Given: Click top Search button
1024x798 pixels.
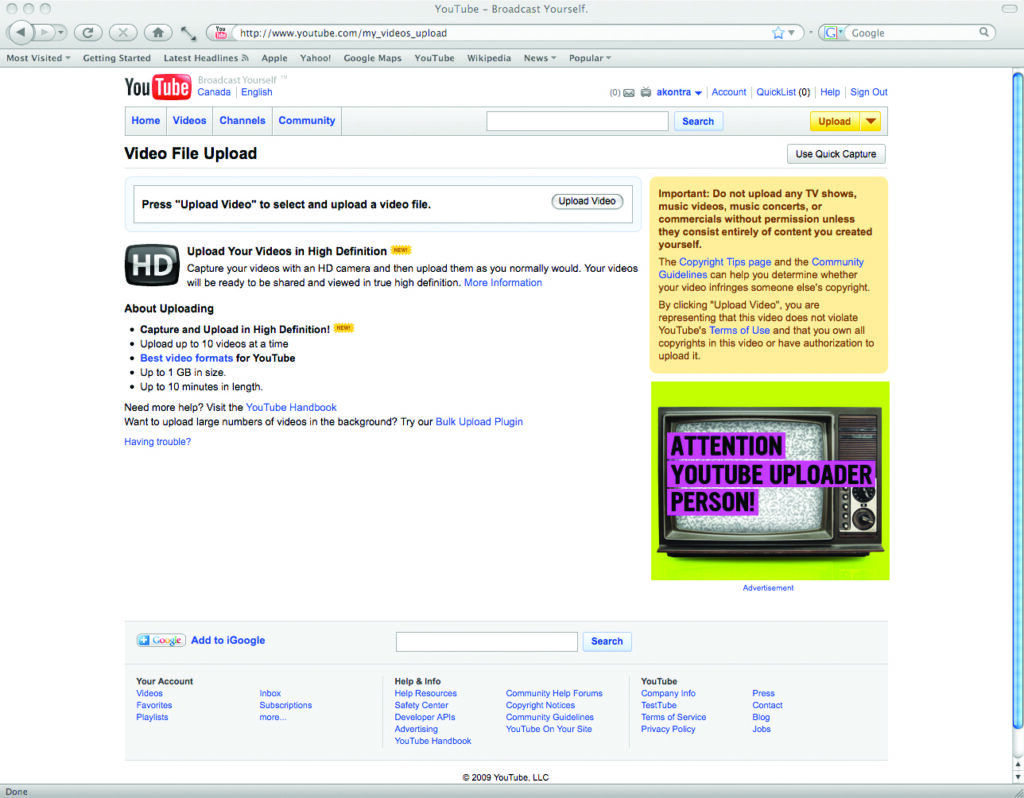Looking at the screenshot, I should tap(698, 121).
